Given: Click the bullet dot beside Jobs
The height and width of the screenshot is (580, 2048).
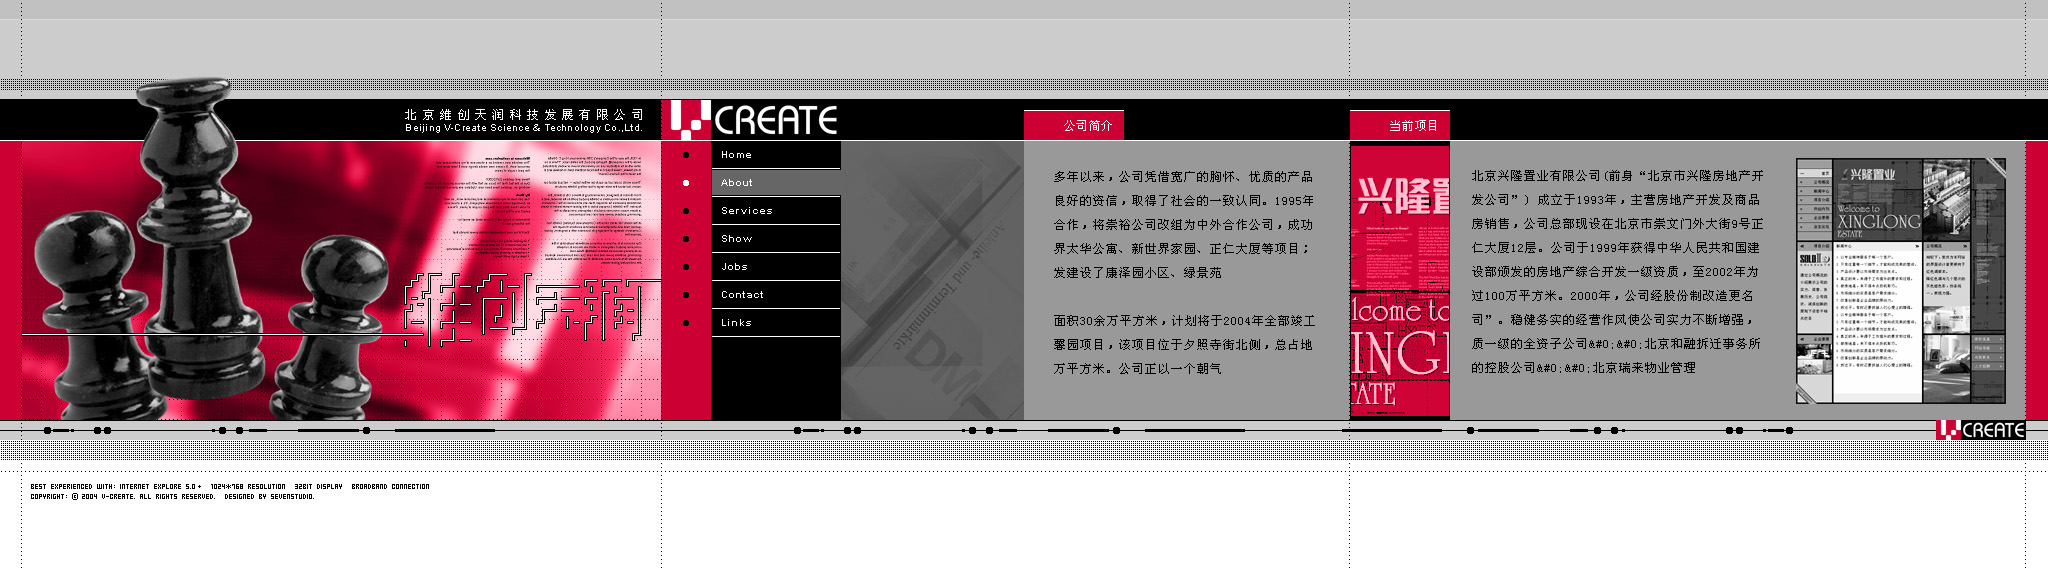Looking at the screenshot, I should 685,267.
